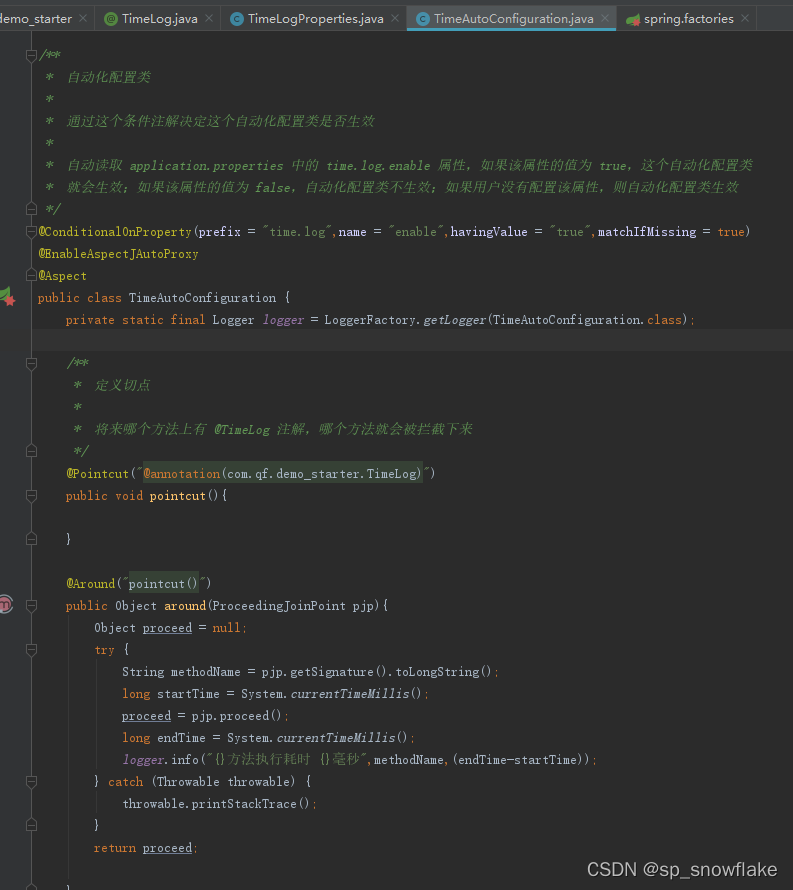Screen dimensions: 793x890
Task: Close the TimeAutoConfiguration.java tab
Action: coord(605,19)
